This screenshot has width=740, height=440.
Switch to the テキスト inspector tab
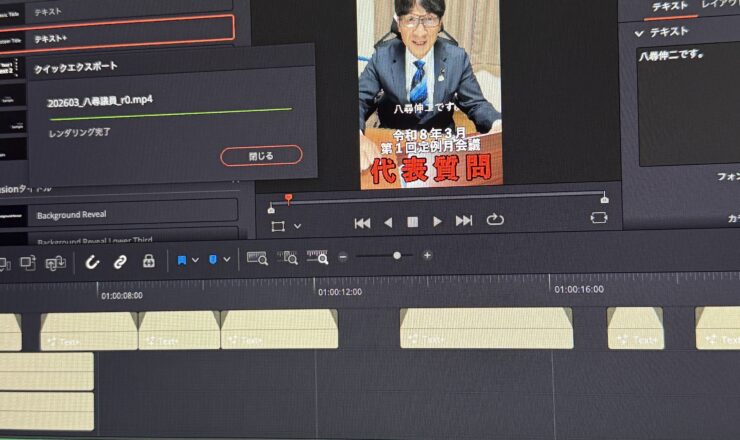click(x=669, y=7)
